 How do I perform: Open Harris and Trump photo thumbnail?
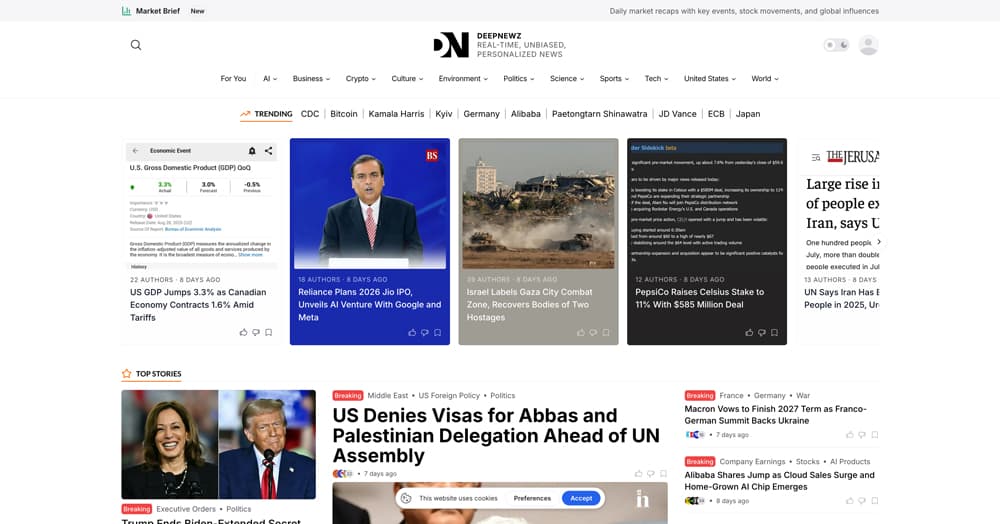(218, 444)
